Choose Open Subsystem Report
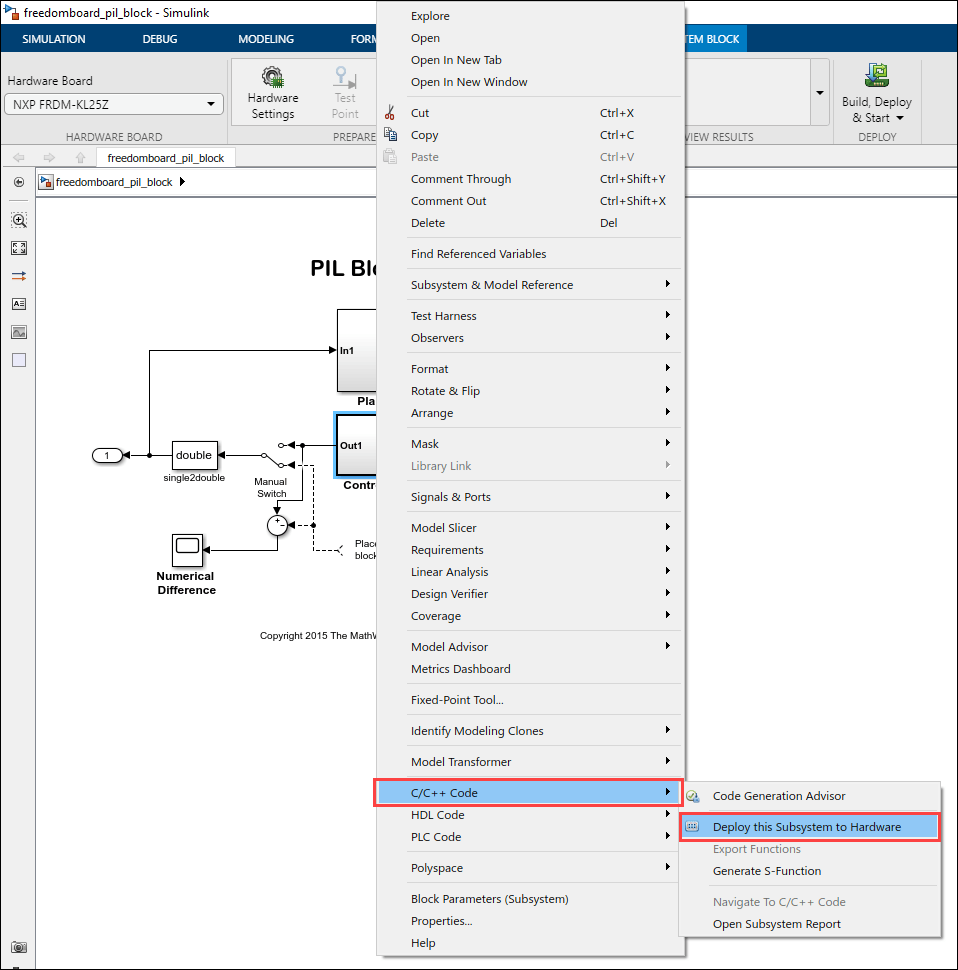This screenshot has width=958, height=970. pos(777,924)
